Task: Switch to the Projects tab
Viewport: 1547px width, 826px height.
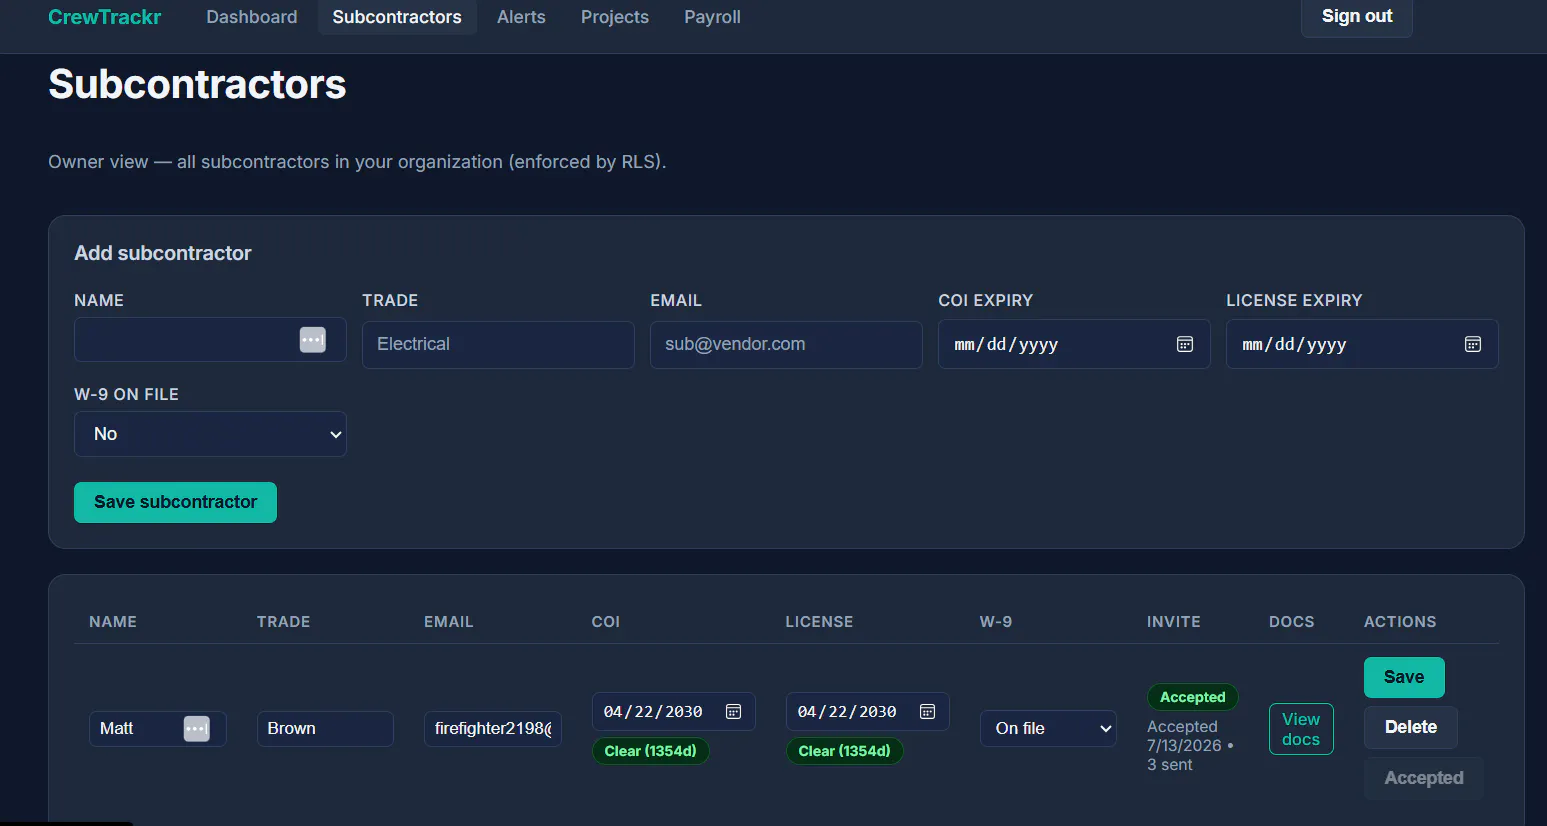Action: coord(615,17)
